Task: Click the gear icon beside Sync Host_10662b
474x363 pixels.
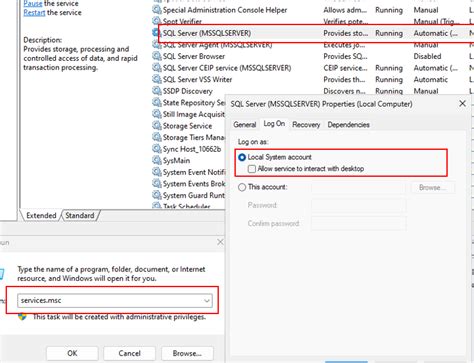Action: pyautogui.click(x=157, y=149)
